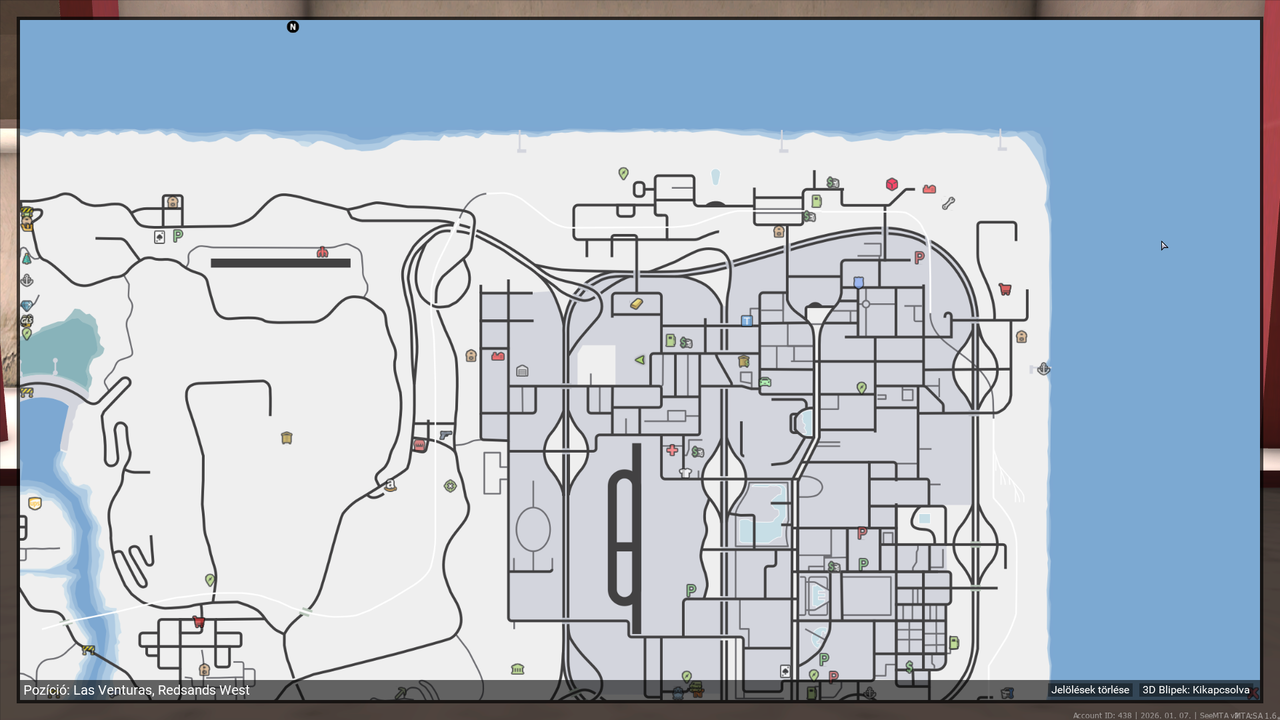
Task: Click the white t-shirt clothing blip
Action: point(685,472)
